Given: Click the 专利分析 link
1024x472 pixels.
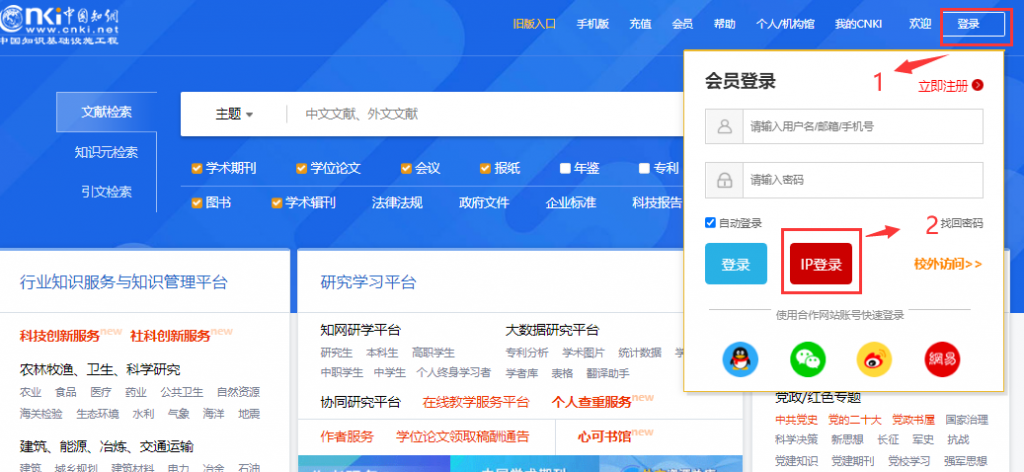Looking at the screenshot, I should tap(527, 353).
